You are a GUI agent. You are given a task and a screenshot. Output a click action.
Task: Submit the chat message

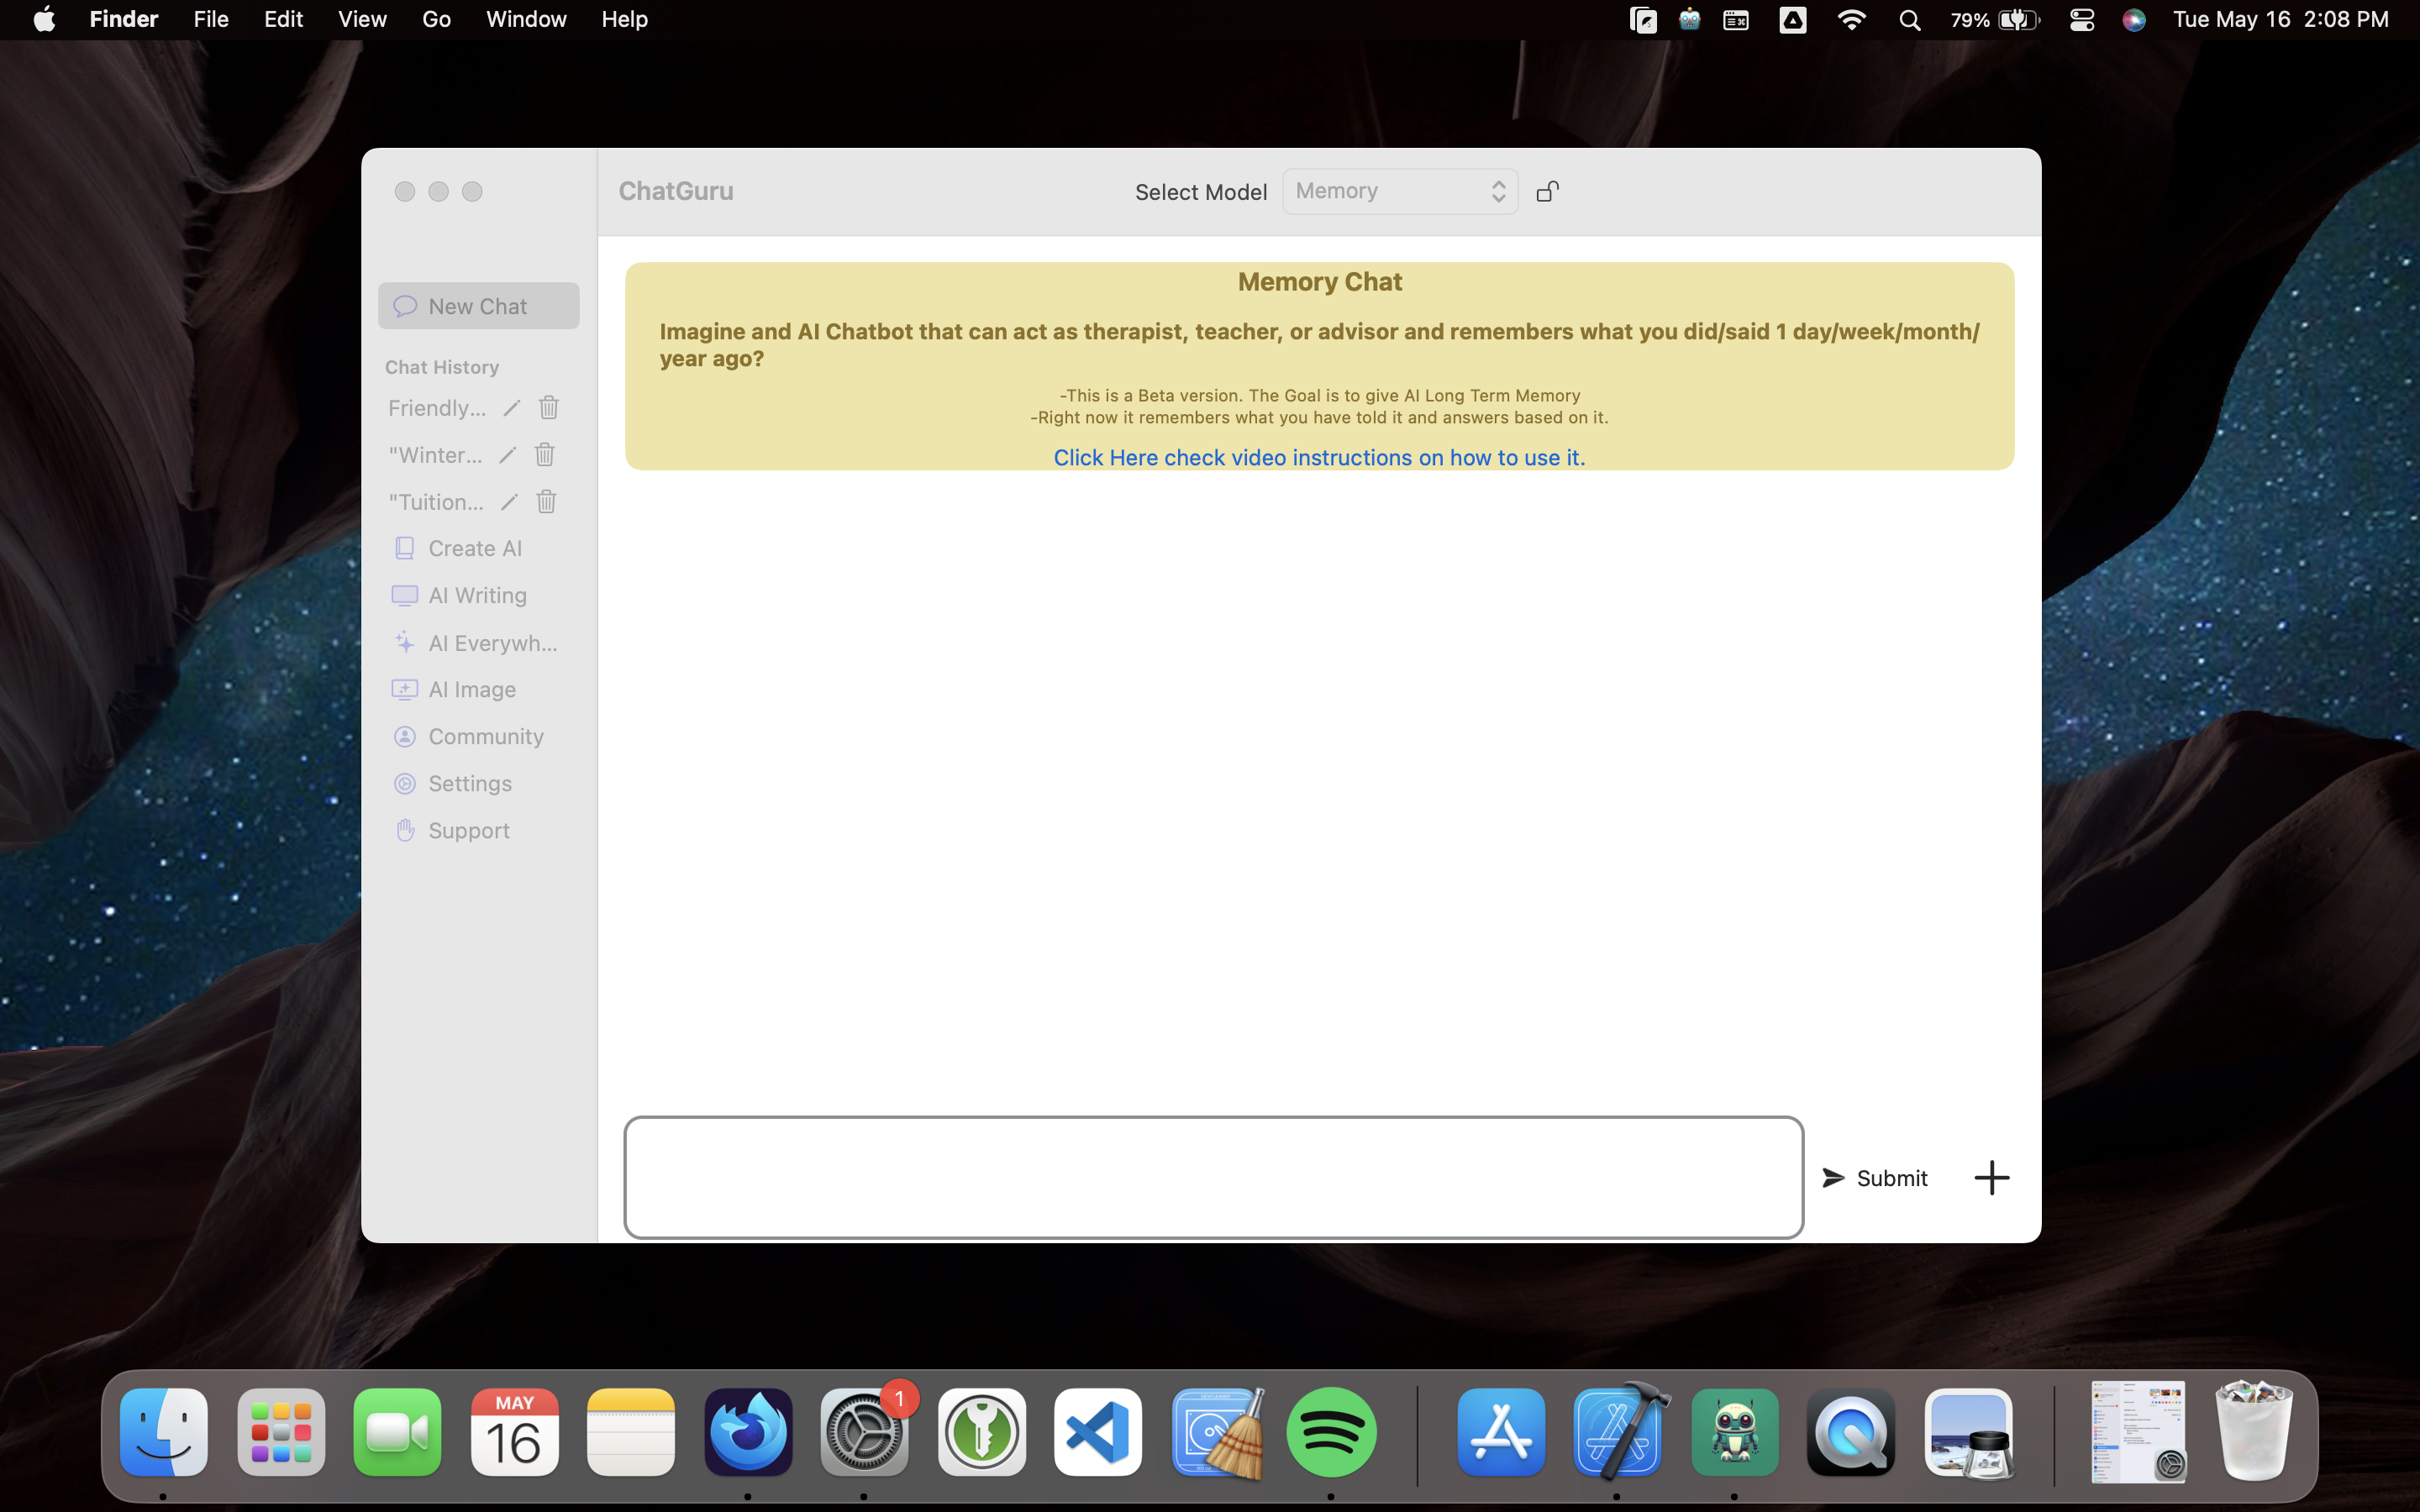point(1875,1178)
